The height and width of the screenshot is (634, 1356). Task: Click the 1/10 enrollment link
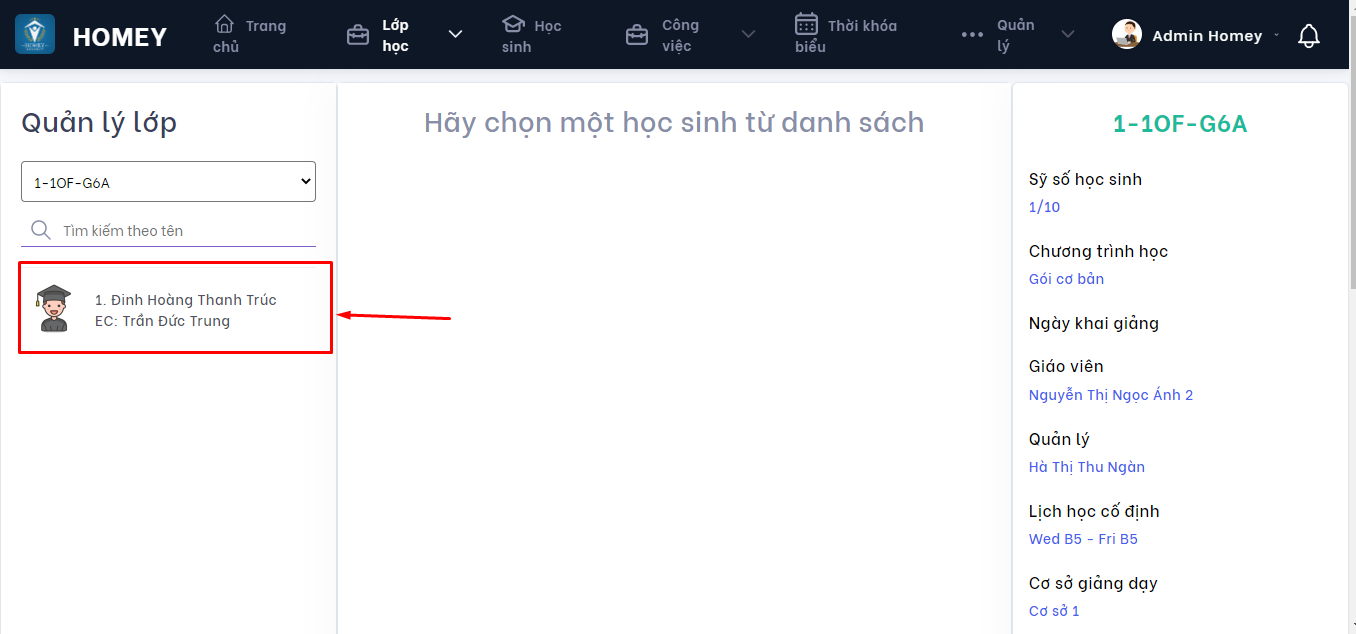[1044, 206]
